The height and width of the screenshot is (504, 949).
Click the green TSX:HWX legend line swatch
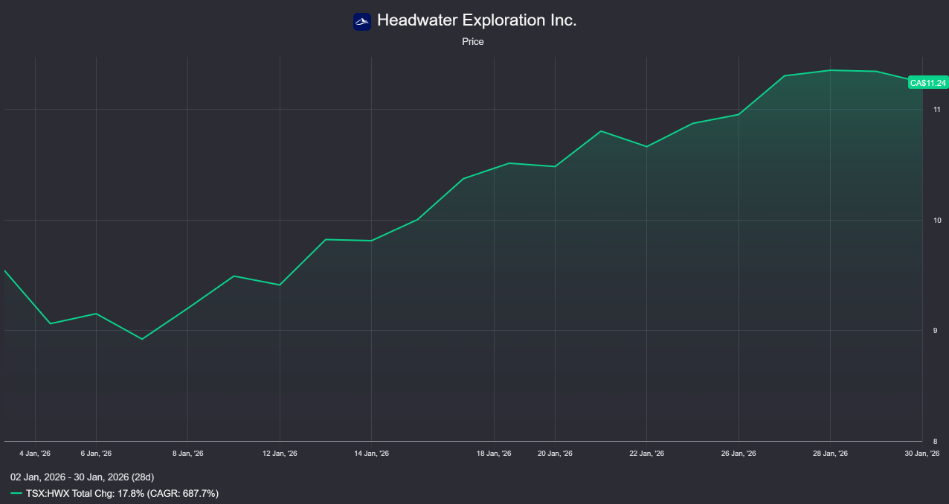pyautogui.click(x=16, y=494)
